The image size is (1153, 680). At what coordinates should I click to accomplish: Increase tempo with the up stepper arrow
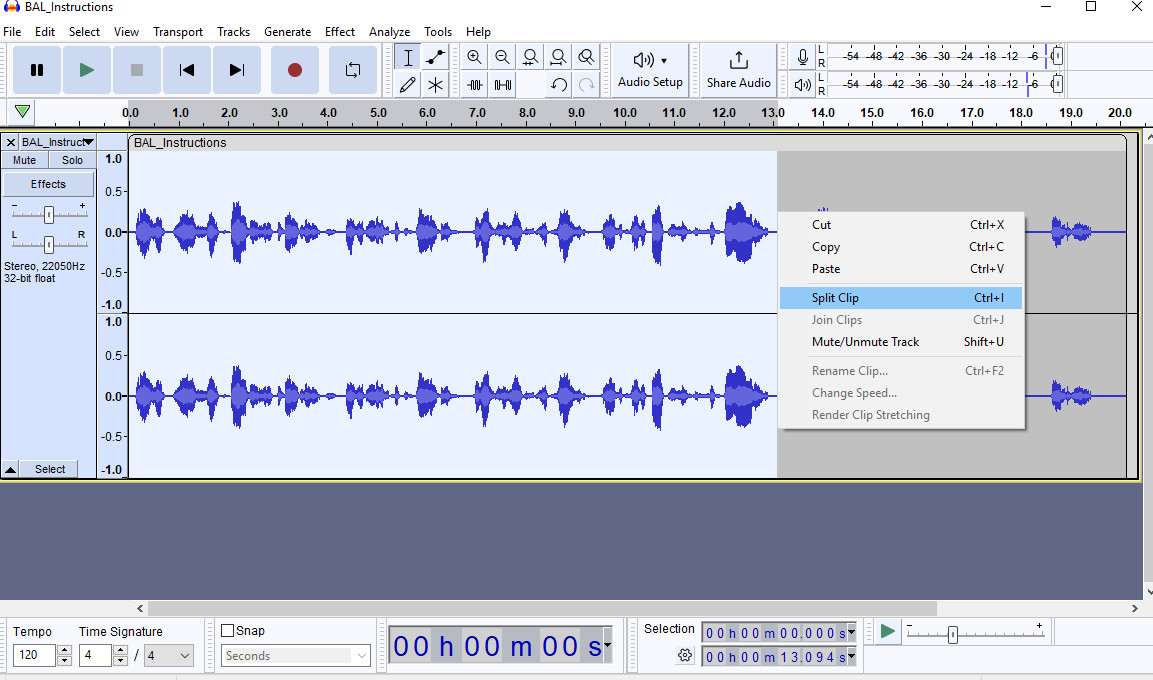pos(65,650)
